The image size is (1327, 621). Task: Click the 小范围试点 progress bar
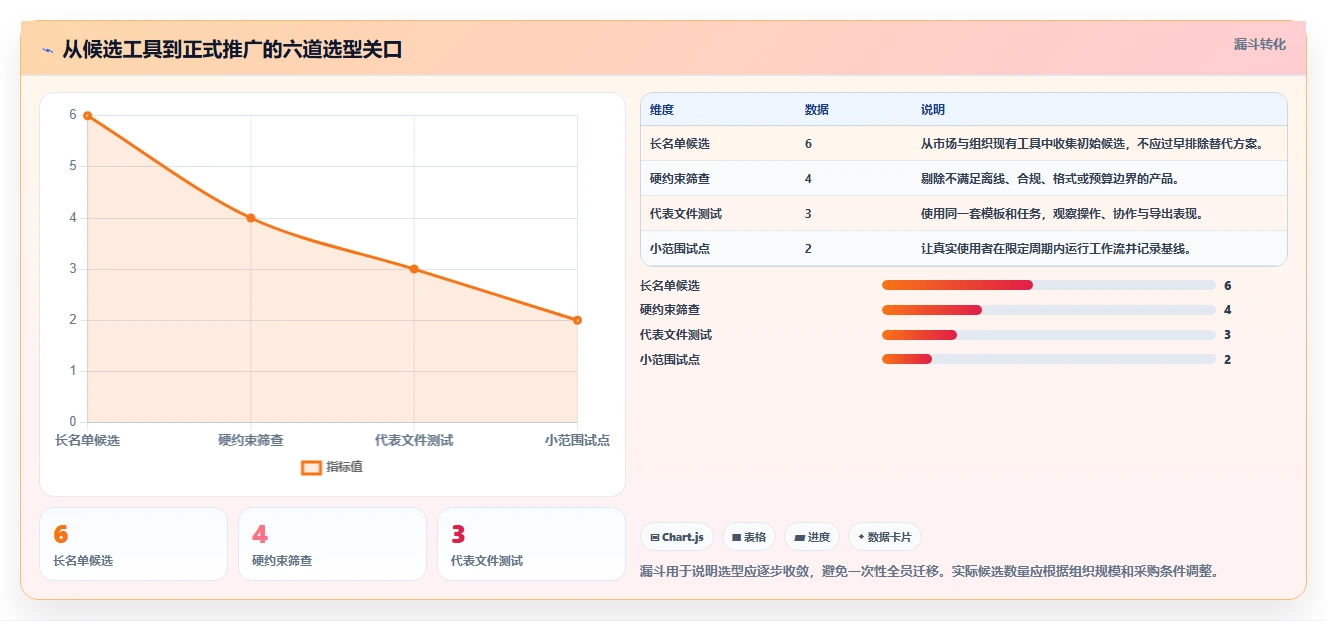pyautogui.click(x=1048, y=359)
